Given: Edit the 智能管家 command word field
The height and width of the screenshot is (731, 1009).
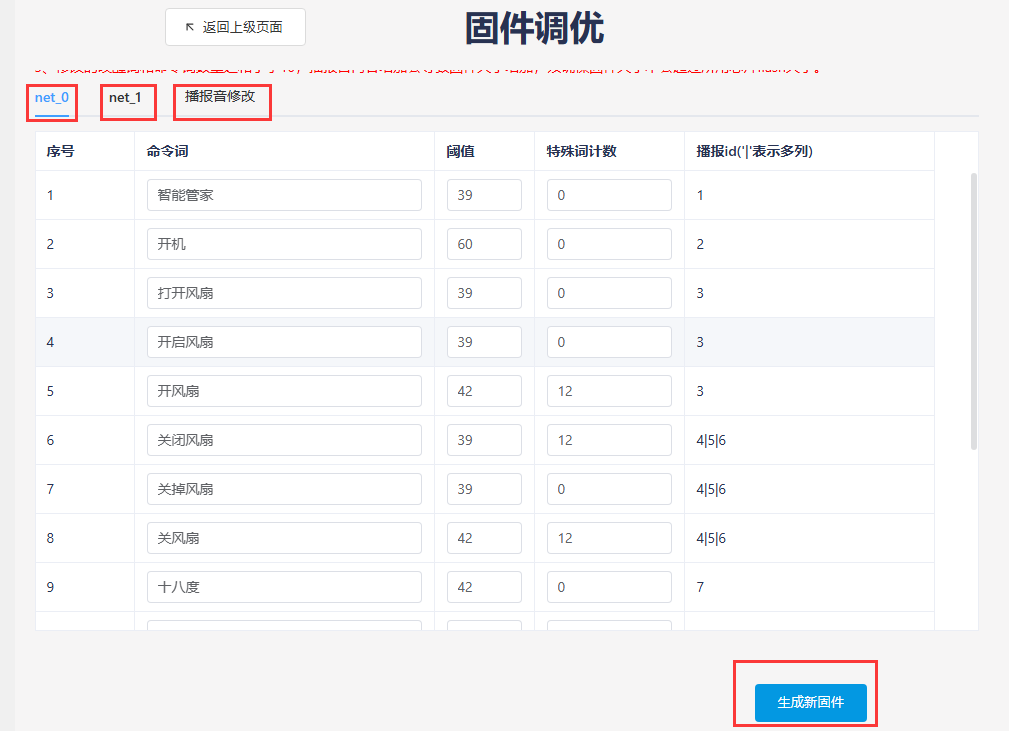Looking at the screenshot, I should click(x=284, y=195).
